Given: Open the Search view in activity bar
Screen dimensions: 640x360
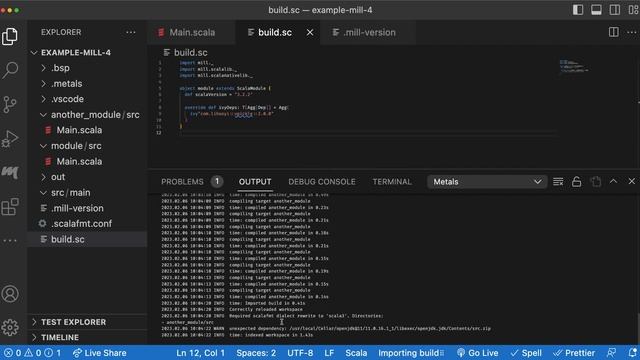Looking at the screenshot, I should [10, 70].
